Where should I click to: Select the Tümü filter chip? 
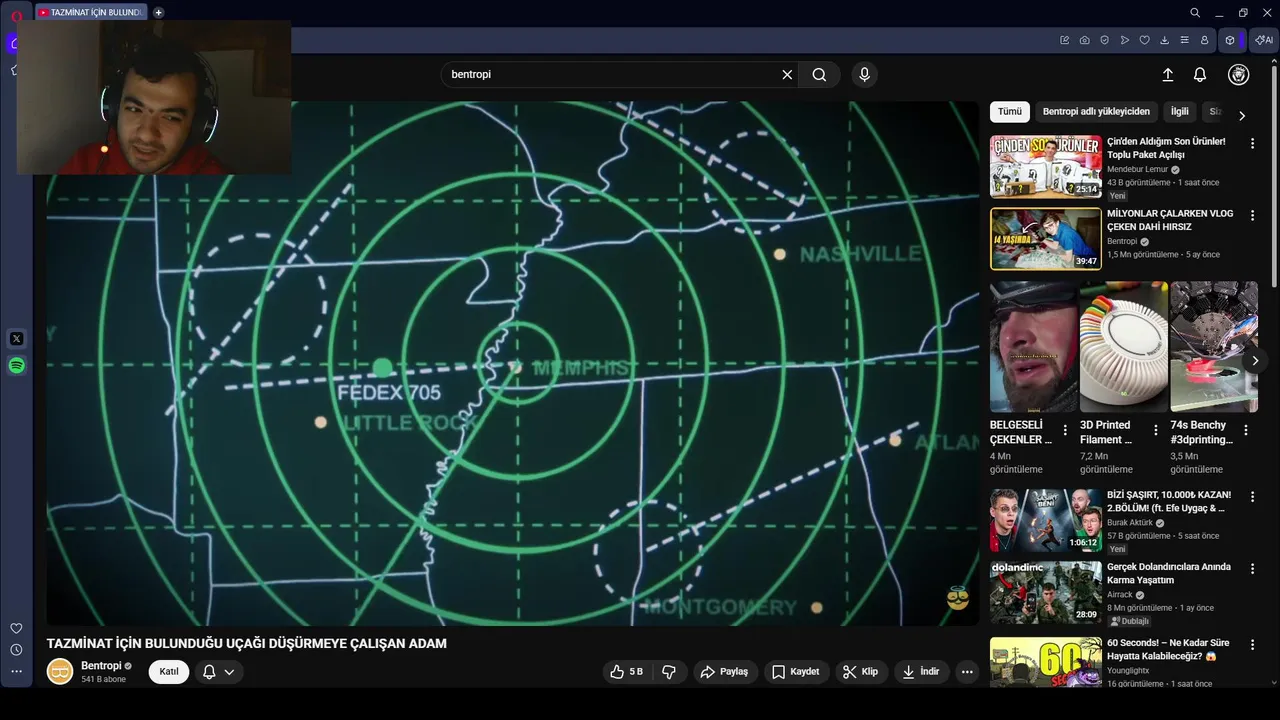1010,112
